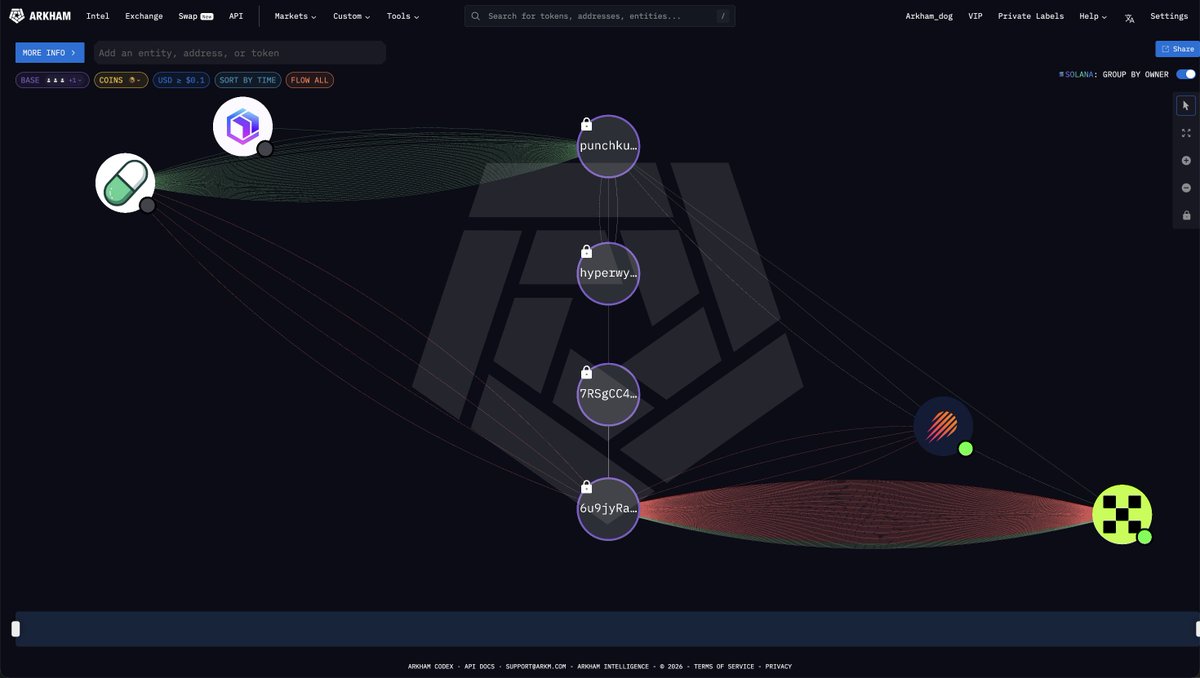Screen dimensions: 1200x678
Task: Open the Swap page
Action: click(x=196, y=16)
